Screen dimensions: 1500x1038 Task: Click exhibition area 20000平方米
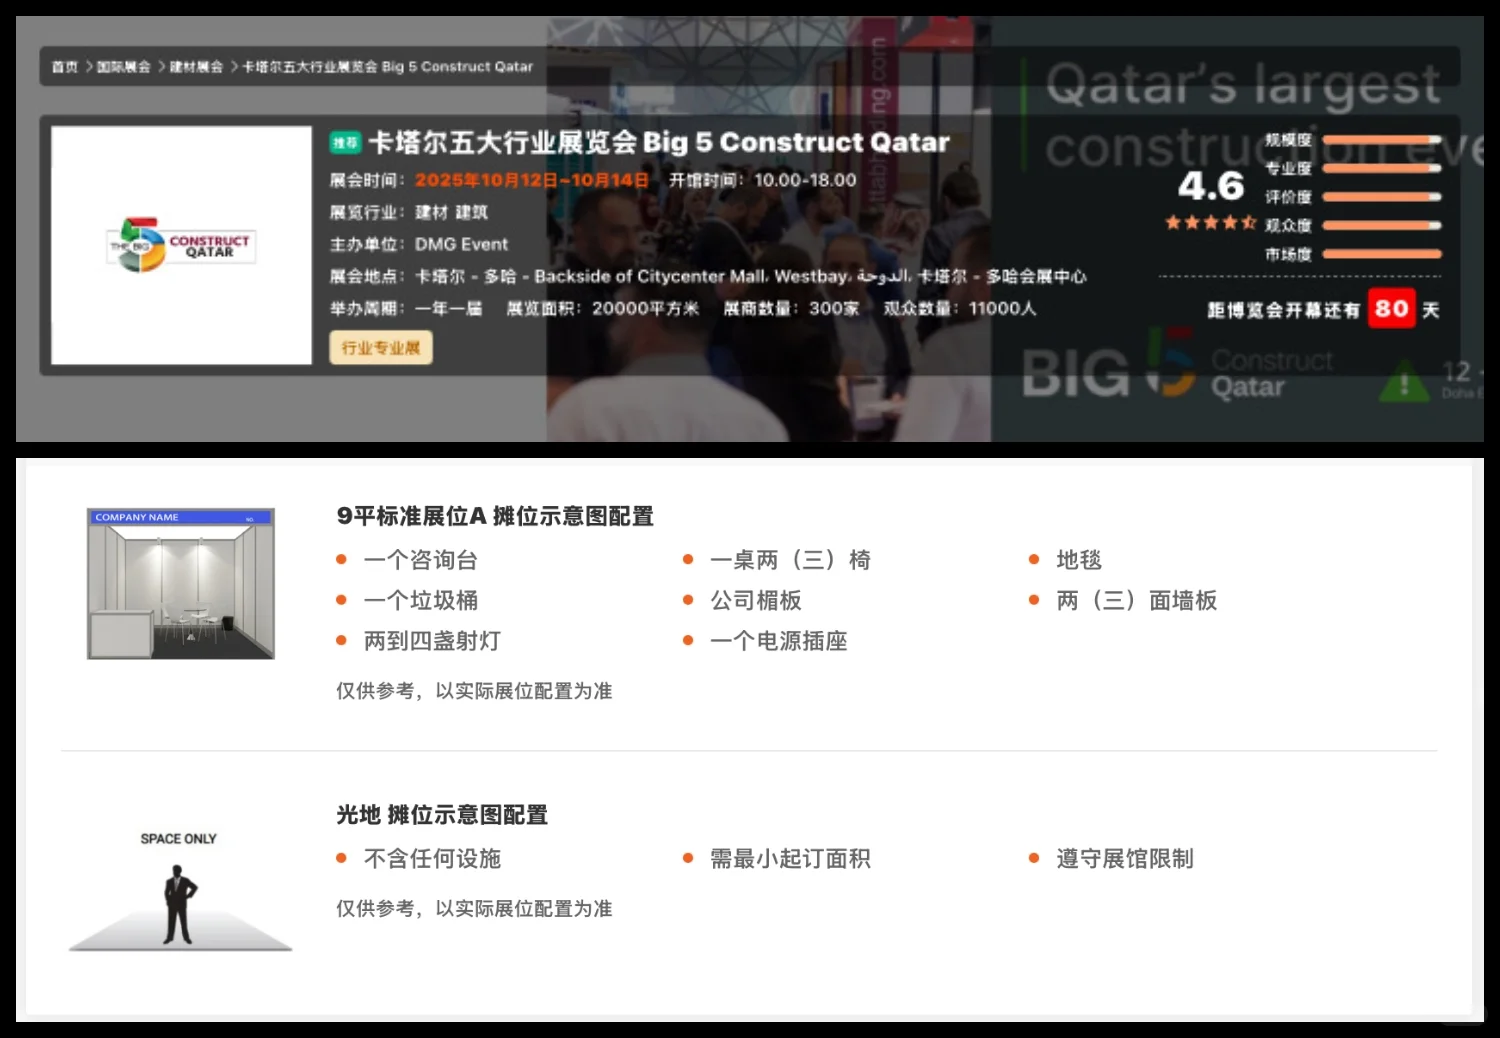point(645,308)
